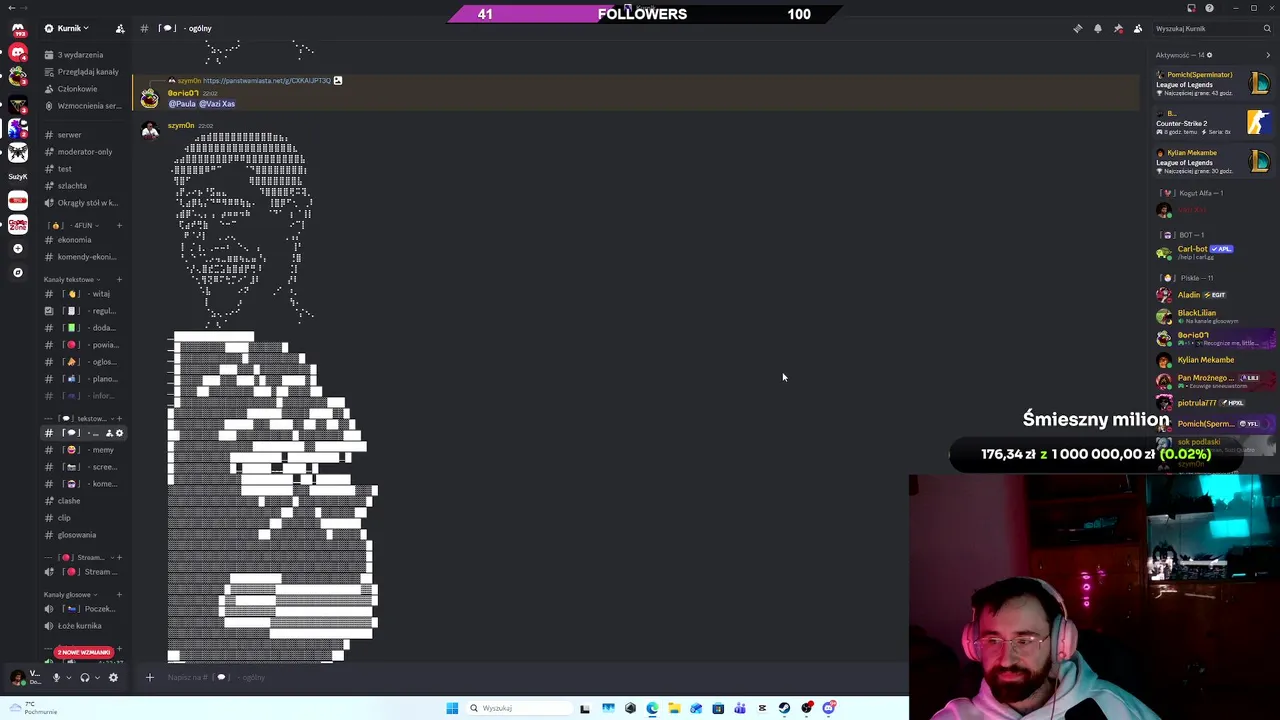Open Carl-bot member profile
The image size is (1280, 720).
tap(1213, 253)
